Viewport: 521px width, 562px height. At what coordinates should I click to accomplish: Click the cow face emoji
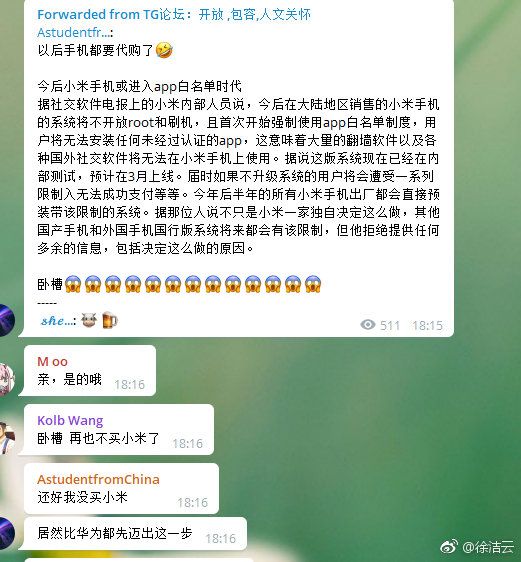pyautogui.click(x=89, y=320)
